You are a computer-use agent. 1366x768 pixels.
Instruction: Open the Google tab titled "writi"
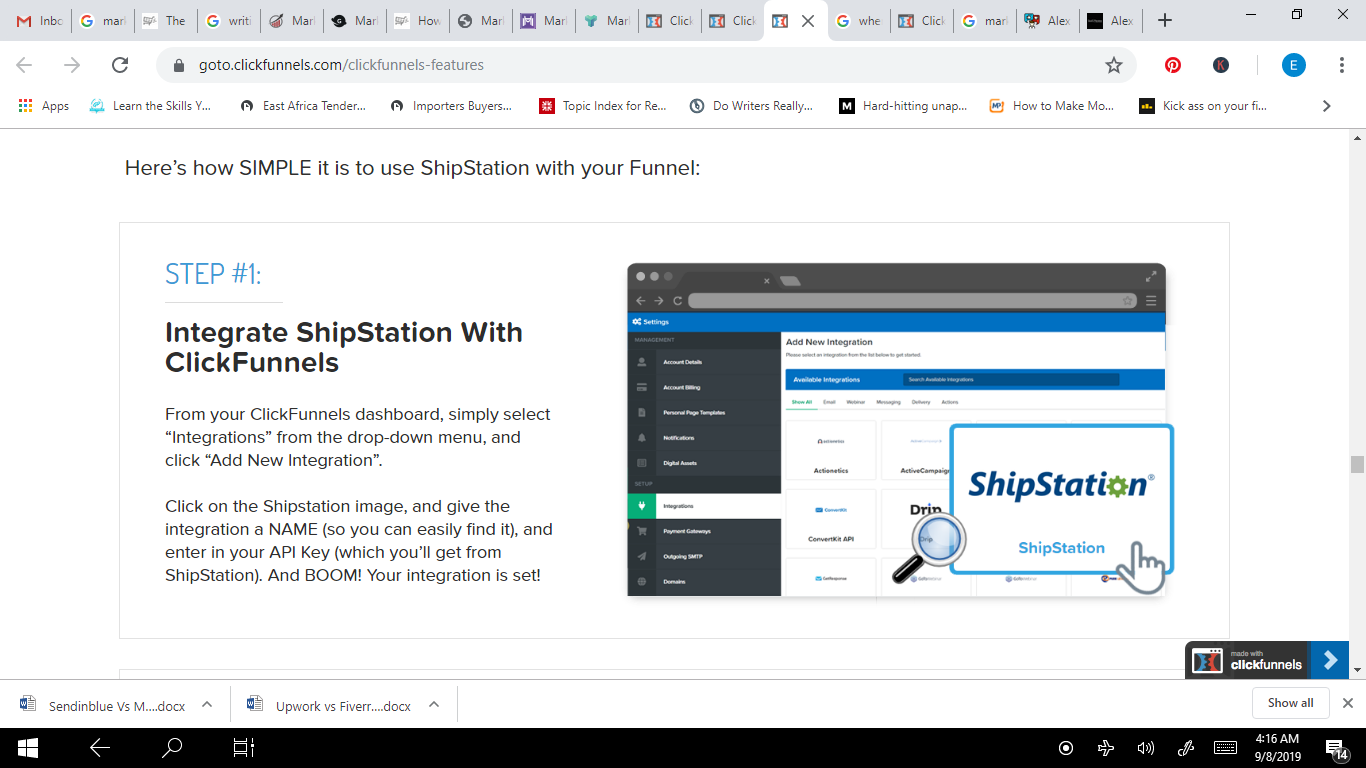[229, 20]
